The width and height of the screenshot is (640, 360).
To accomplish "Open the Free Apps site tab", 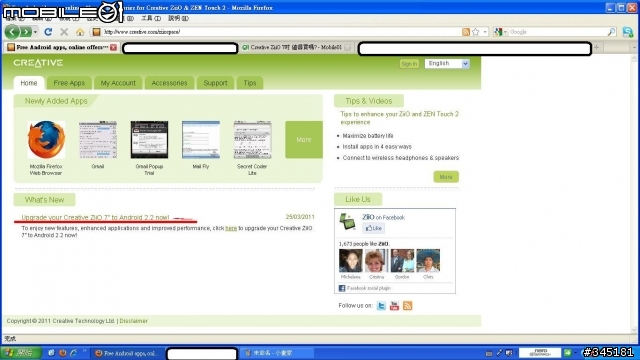I will click(x=69, y=83).
